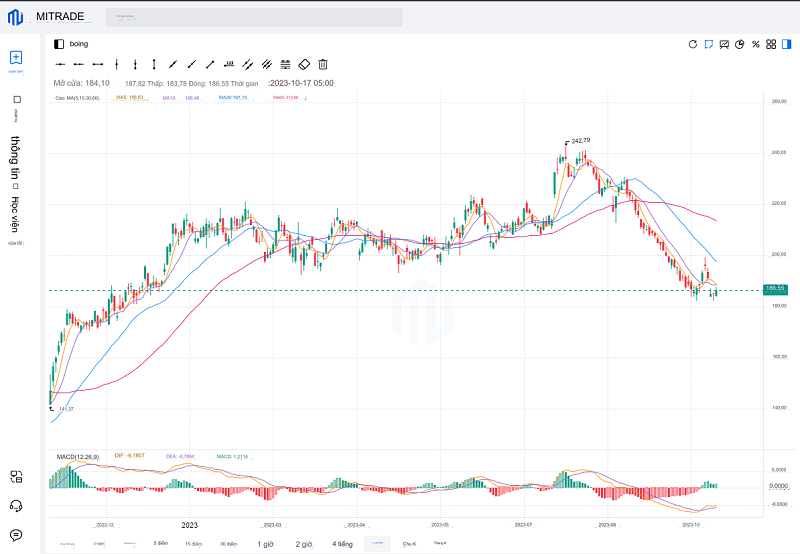Toggle the note annotation icon in top toolbar

[708, 44]
